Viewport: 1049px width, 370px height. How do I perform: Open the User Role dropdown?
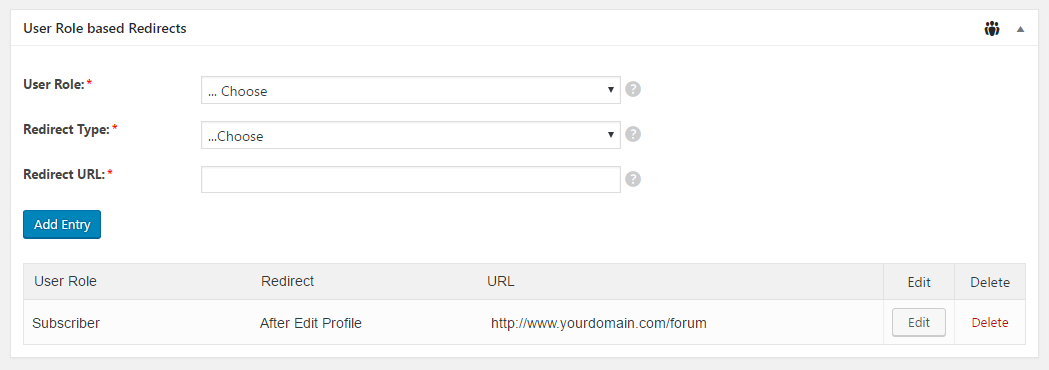click(x=411, y=90)
